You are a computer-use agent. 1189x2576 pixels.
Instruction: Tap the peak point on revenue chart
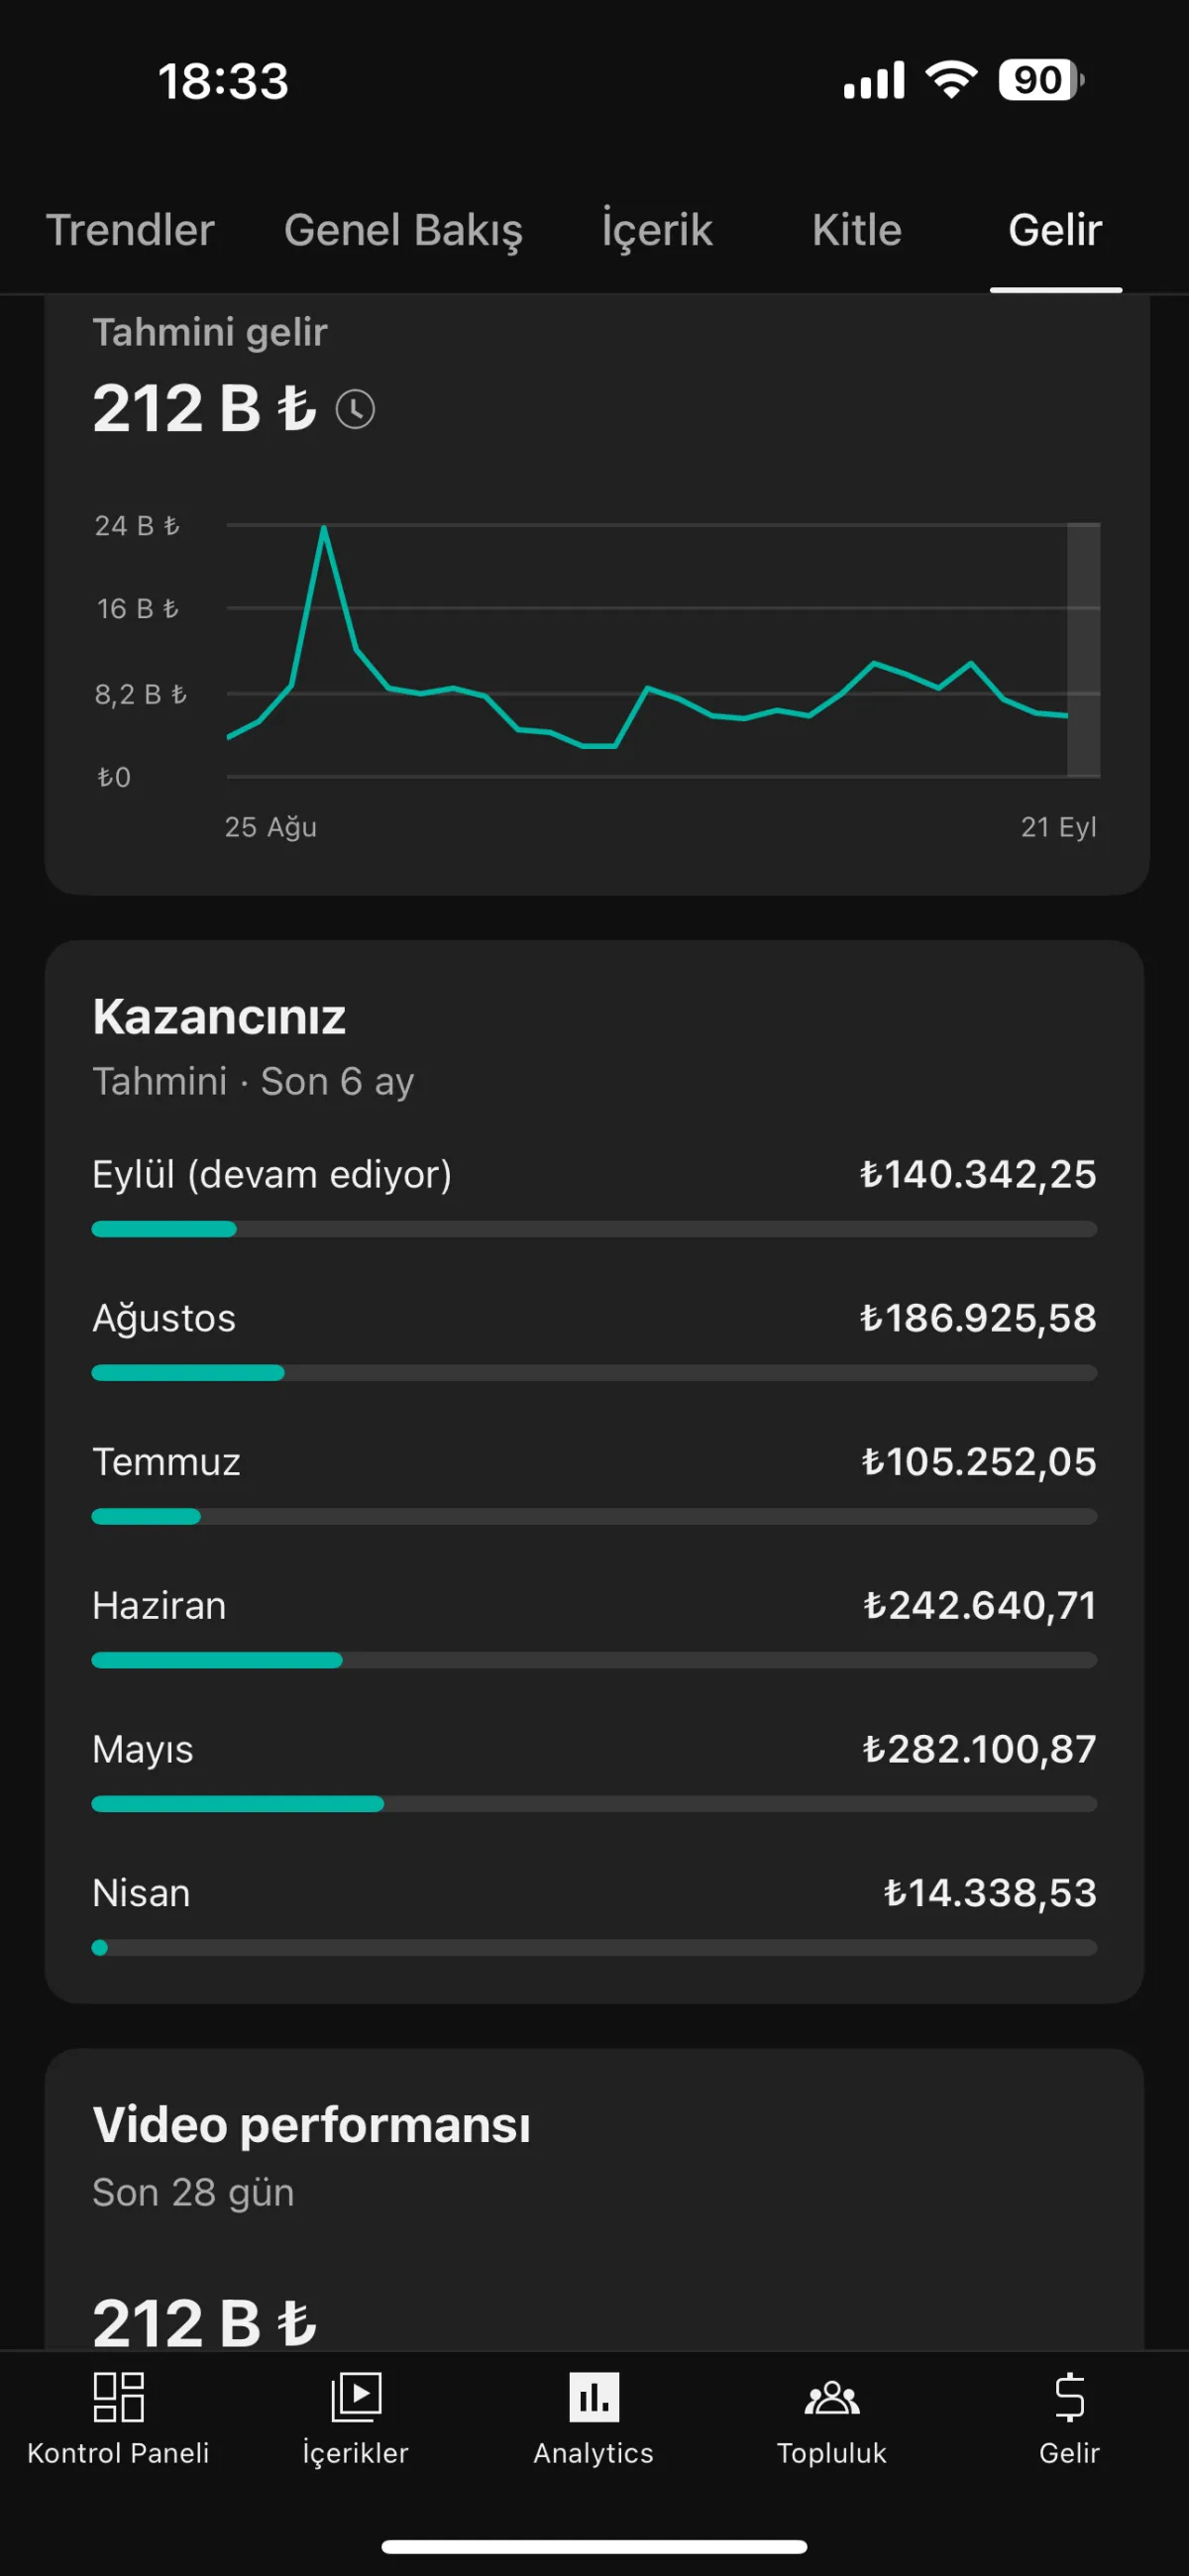point(324,527)
